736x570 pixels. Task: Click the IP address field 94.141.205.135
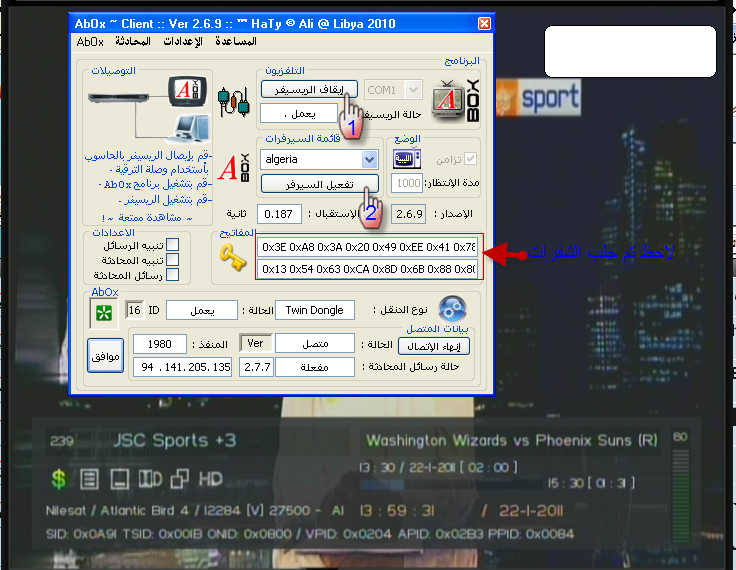pos(183,367)
